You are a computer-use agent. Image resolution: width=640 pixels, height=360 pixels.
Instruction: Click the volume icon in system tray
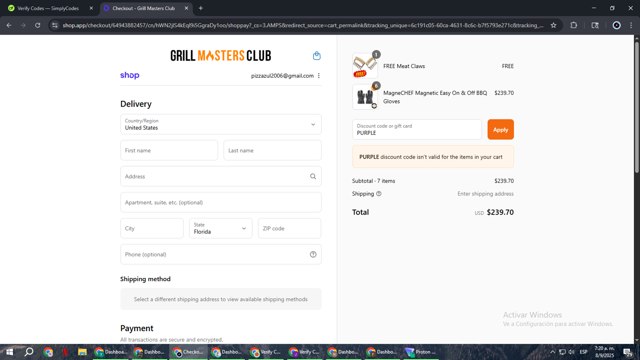click(x=572, y=352)
